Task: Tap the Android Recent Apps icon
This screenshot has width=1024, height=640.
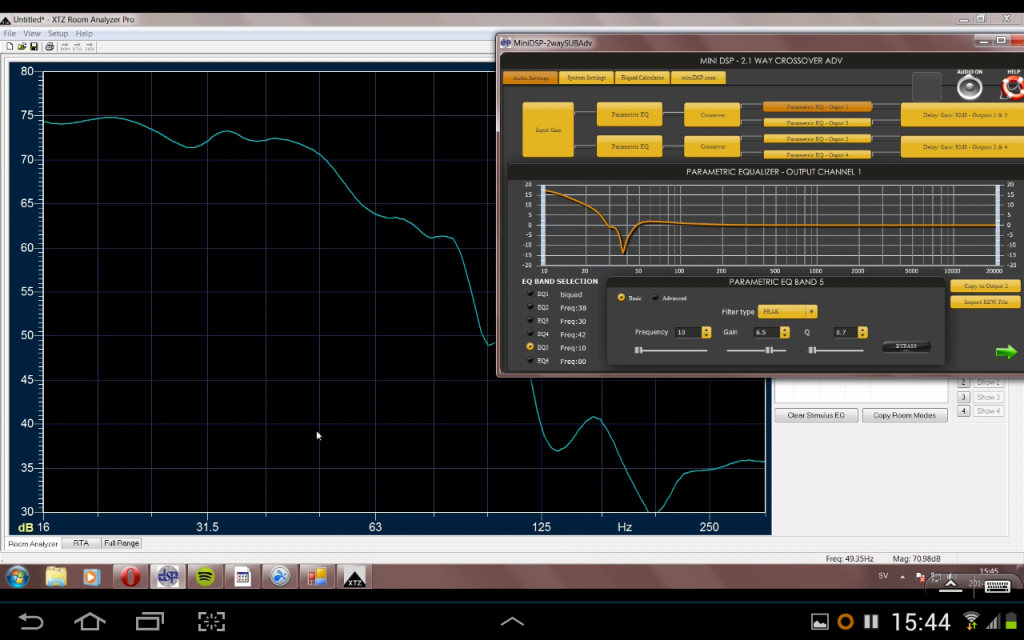Action: coord(150,621)
